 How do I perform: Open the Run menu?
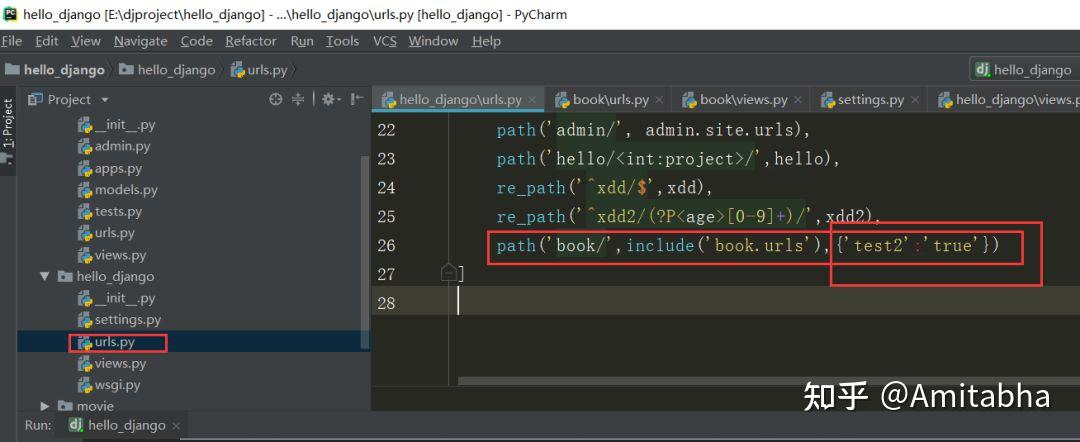[302, 41]
